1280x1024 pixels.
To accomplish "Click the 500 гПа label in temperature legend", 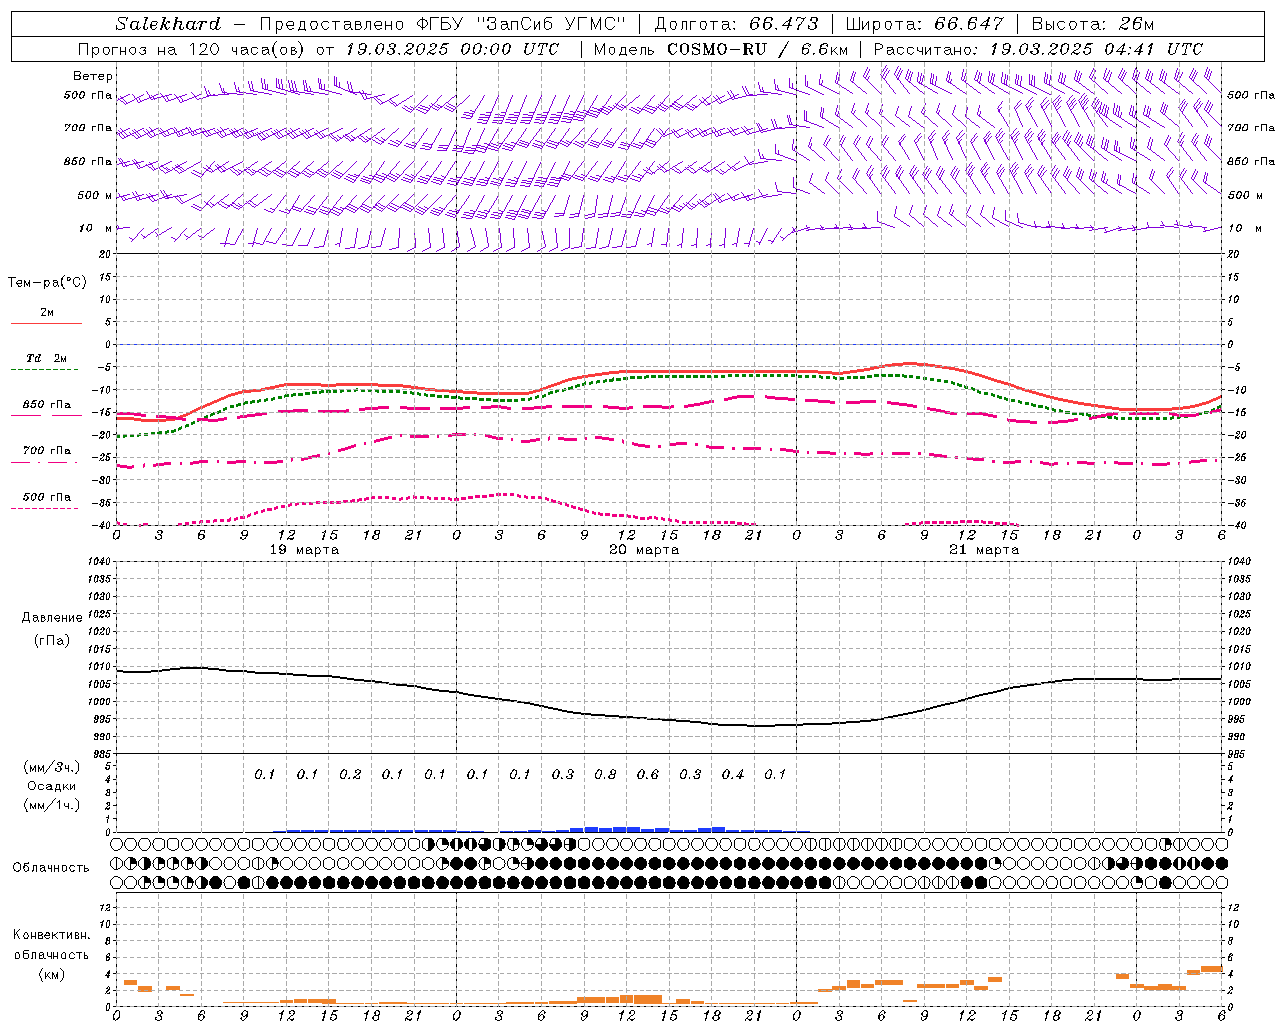I will pos(46,497).
